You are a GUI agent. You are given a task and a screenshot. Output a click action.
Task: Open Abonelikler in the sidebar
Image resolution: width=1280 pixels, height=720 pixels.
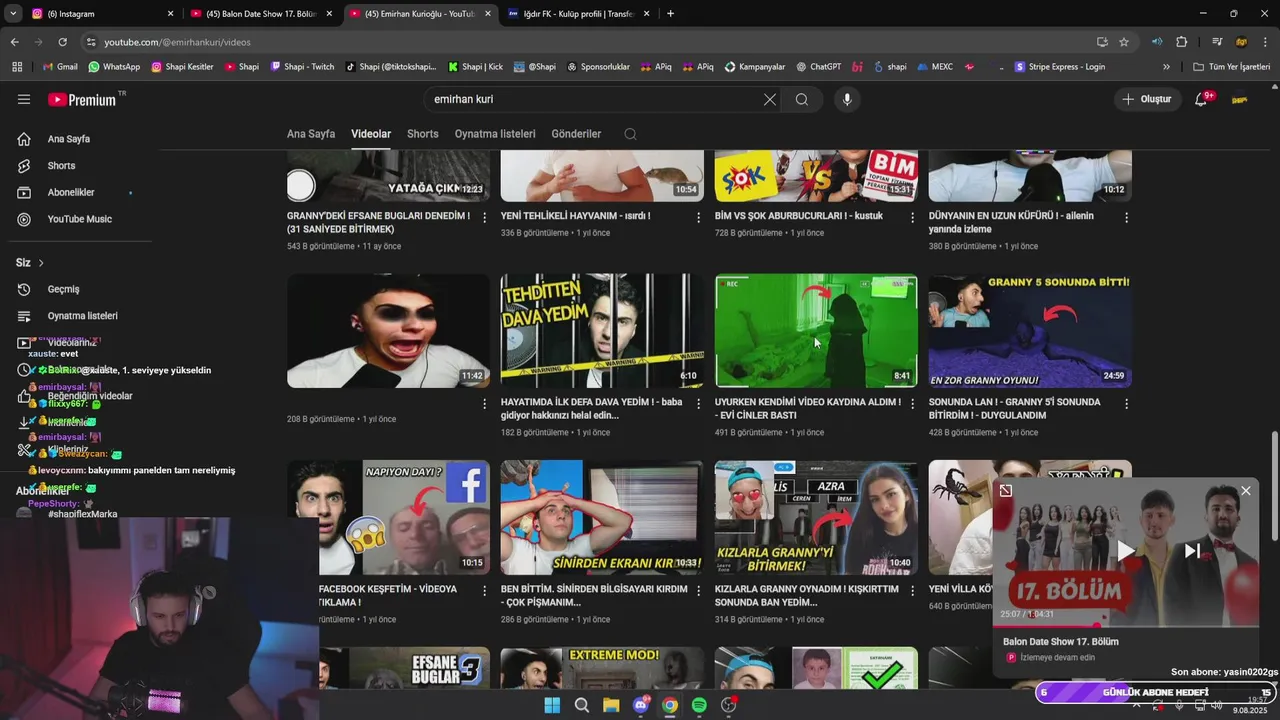pos(70,192)
